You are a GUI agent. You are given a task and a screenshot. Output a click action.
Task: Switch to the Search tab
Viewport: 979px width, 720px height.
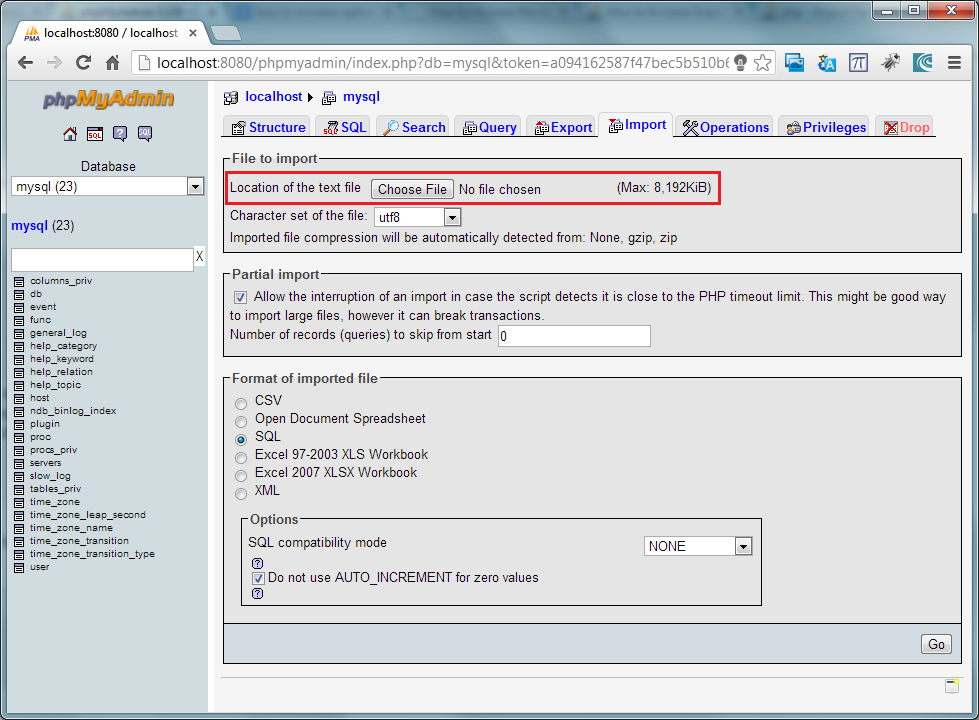click(415, 127)
